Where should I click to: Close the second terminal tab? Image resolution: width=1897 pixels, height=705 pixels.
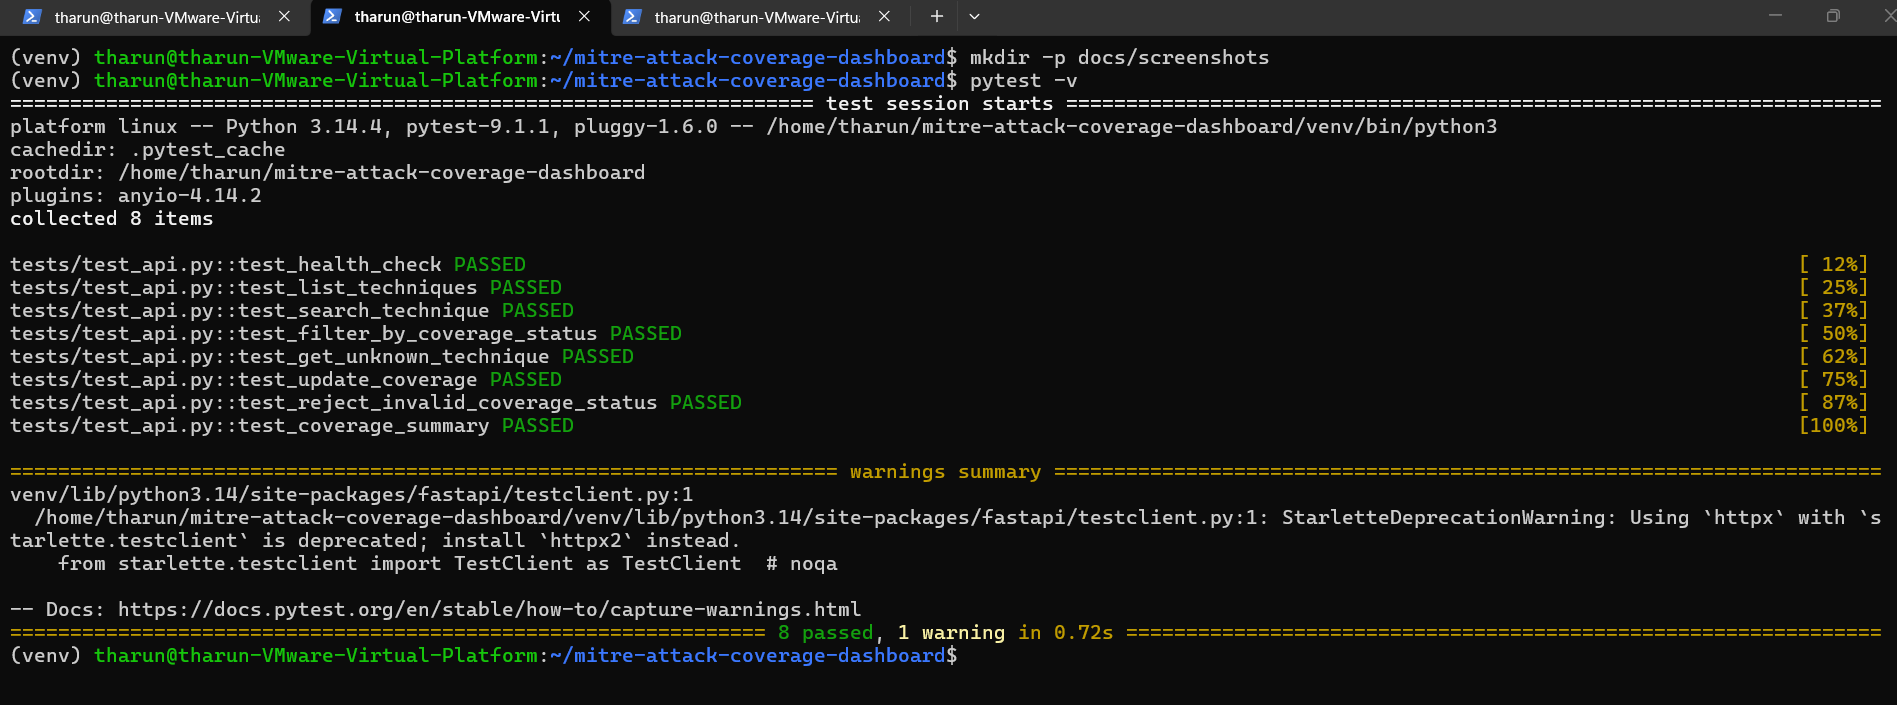(x=584, y=17)
